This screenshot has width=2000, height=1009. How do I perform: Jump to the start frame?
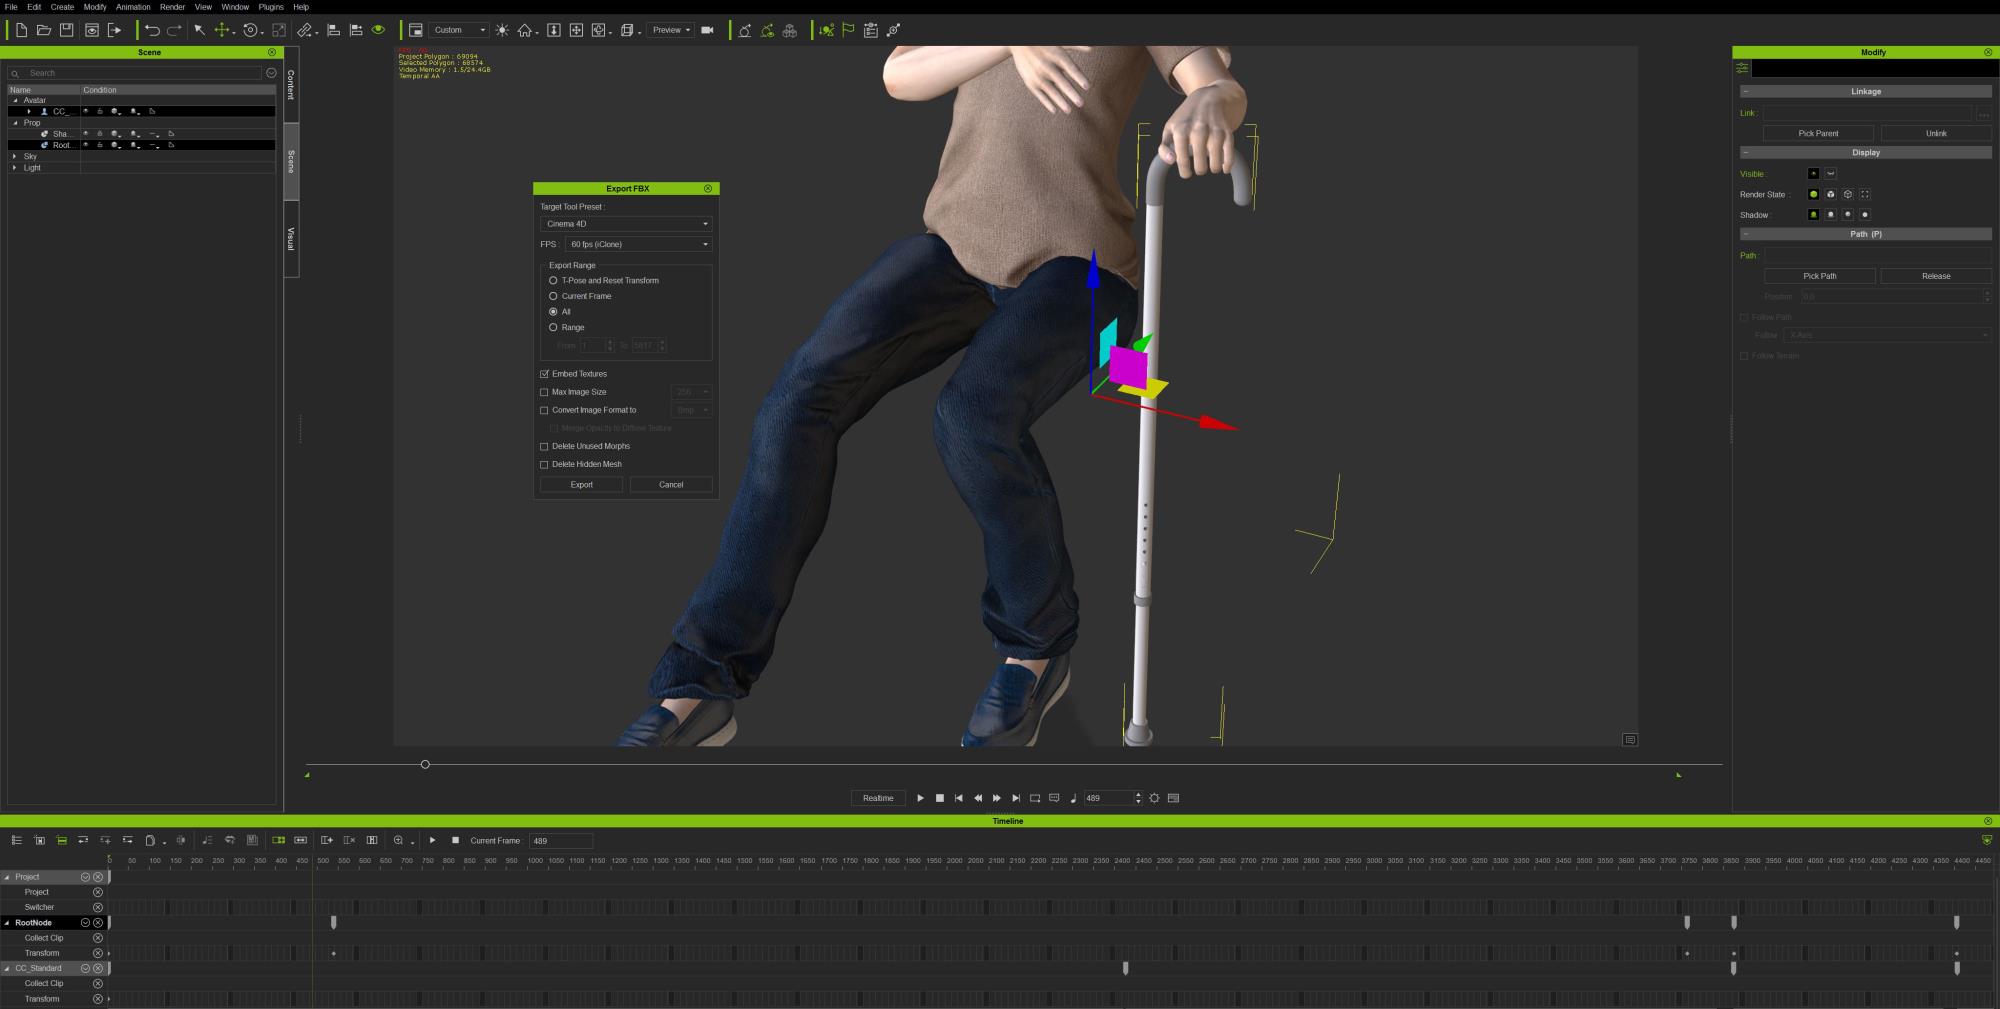pyautogui.click(x=958, y=798)
